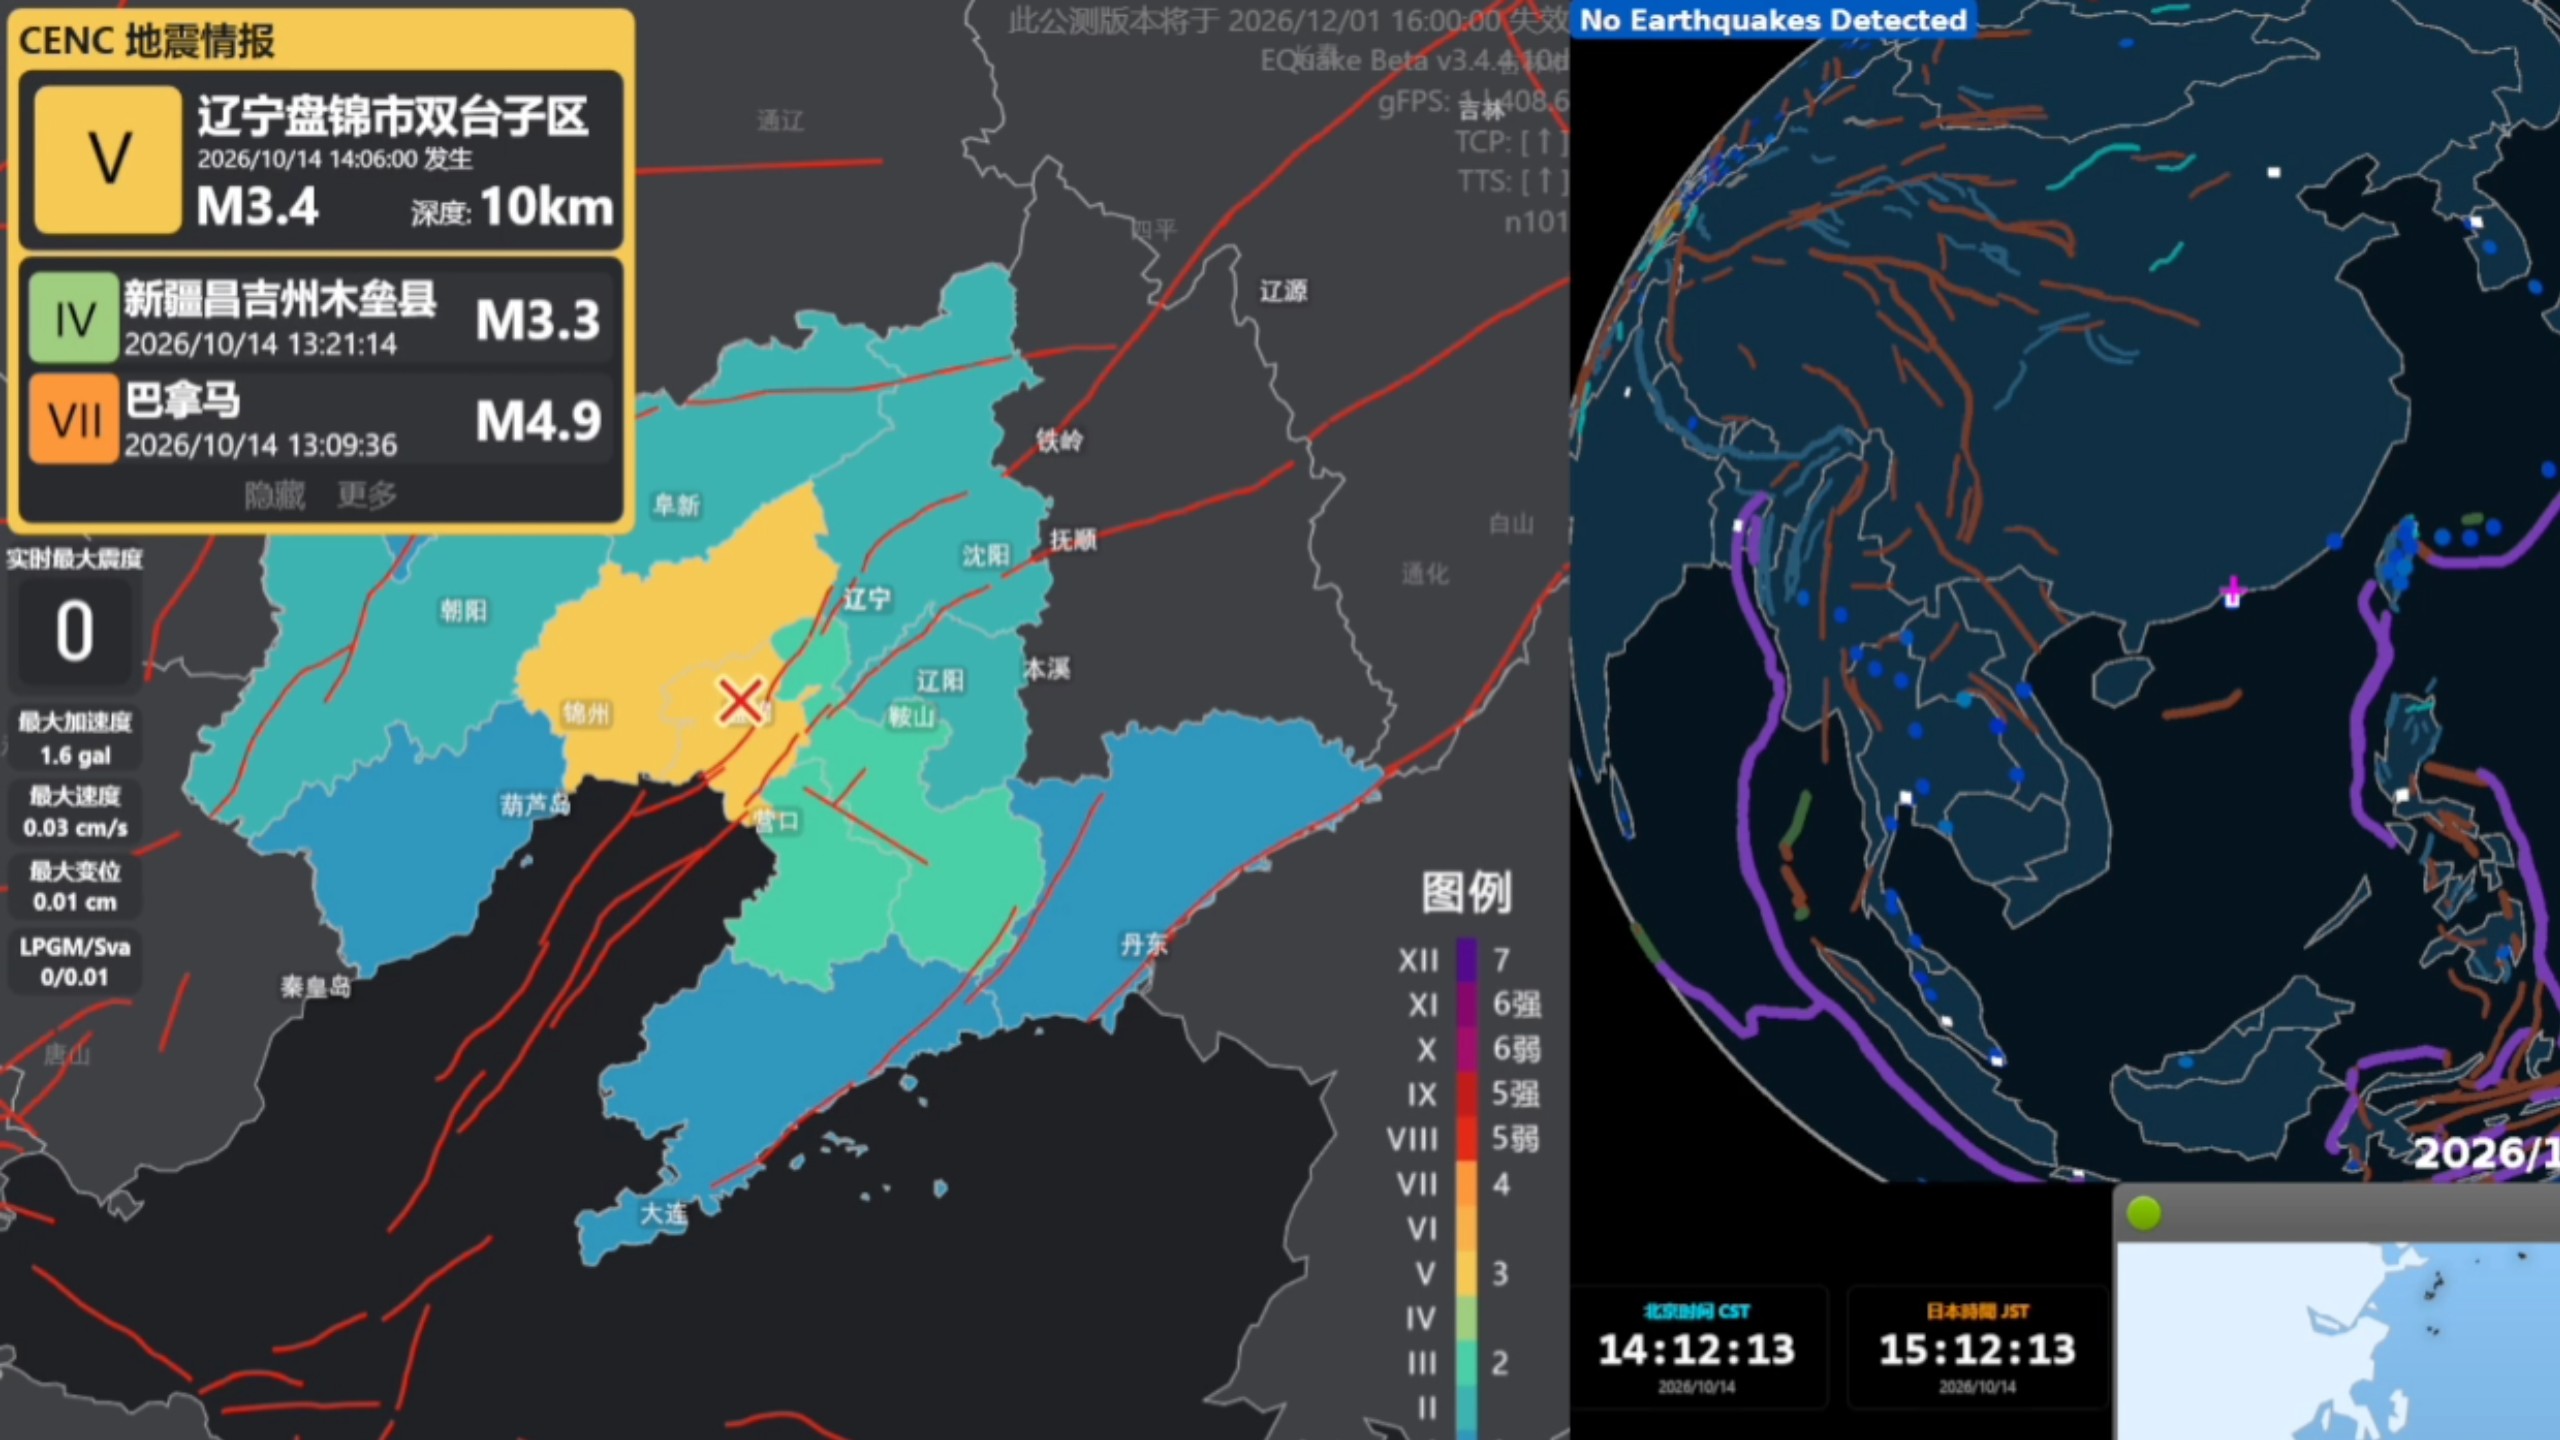Click the 秦皇岛 city label on map
Viewport: 2560px width, 1440px height.
click(x=316, y=987)
